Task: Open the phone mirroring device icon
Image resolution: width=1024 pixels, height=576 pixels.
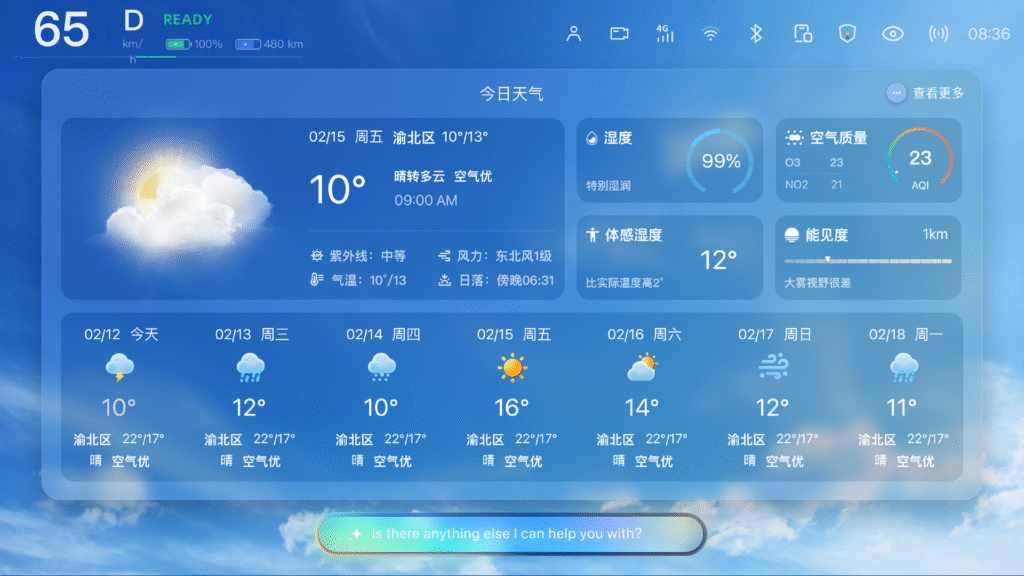Action: (803, 33)
